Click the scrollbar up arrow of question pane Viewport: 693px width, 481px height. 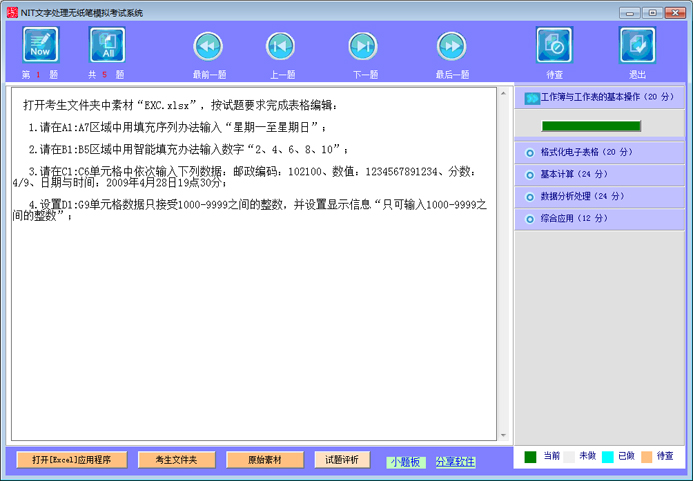tap(503, 93)
